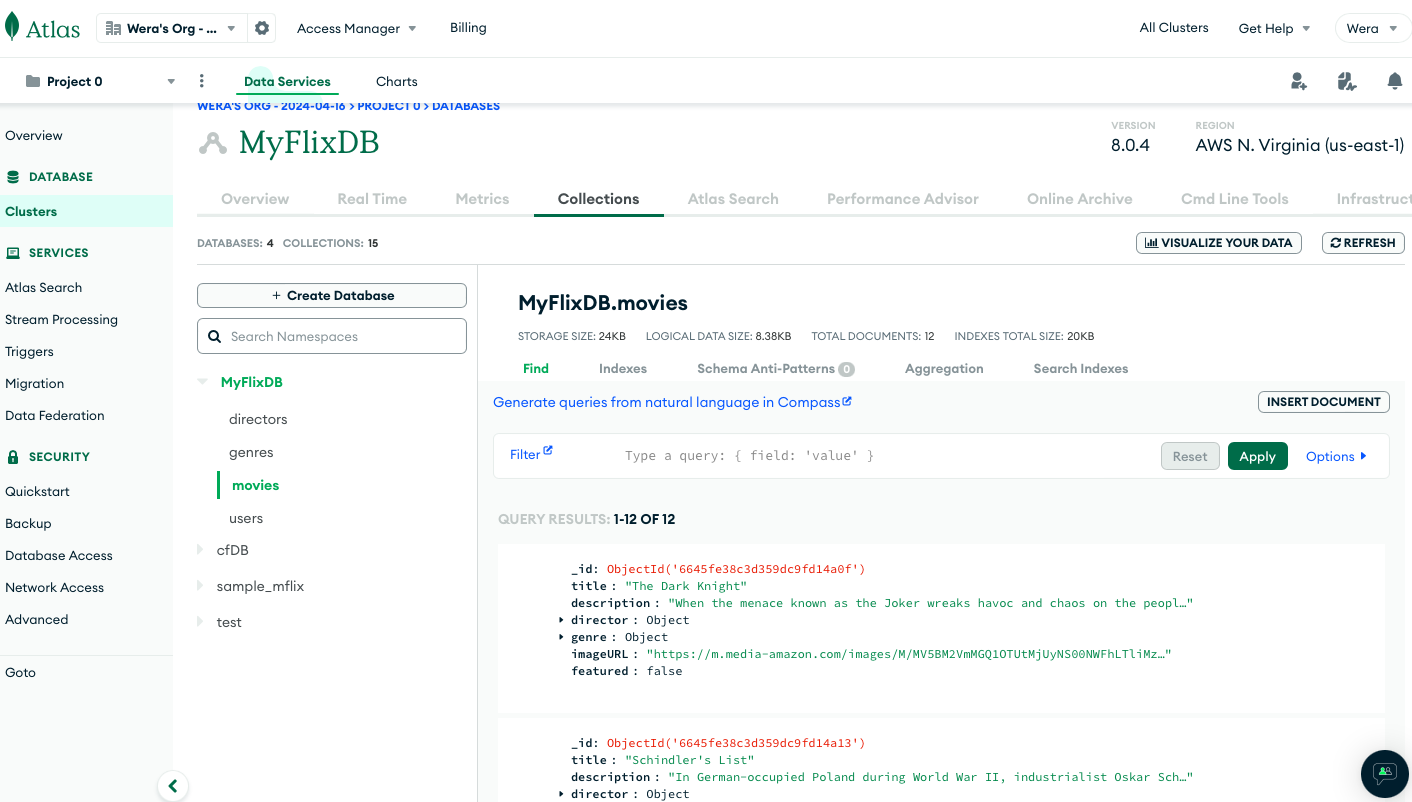Image resolution: width=1412 pixels, height=802 pixels.
Task: Click the Compass external link icon
Action: (x=847, y=401)
